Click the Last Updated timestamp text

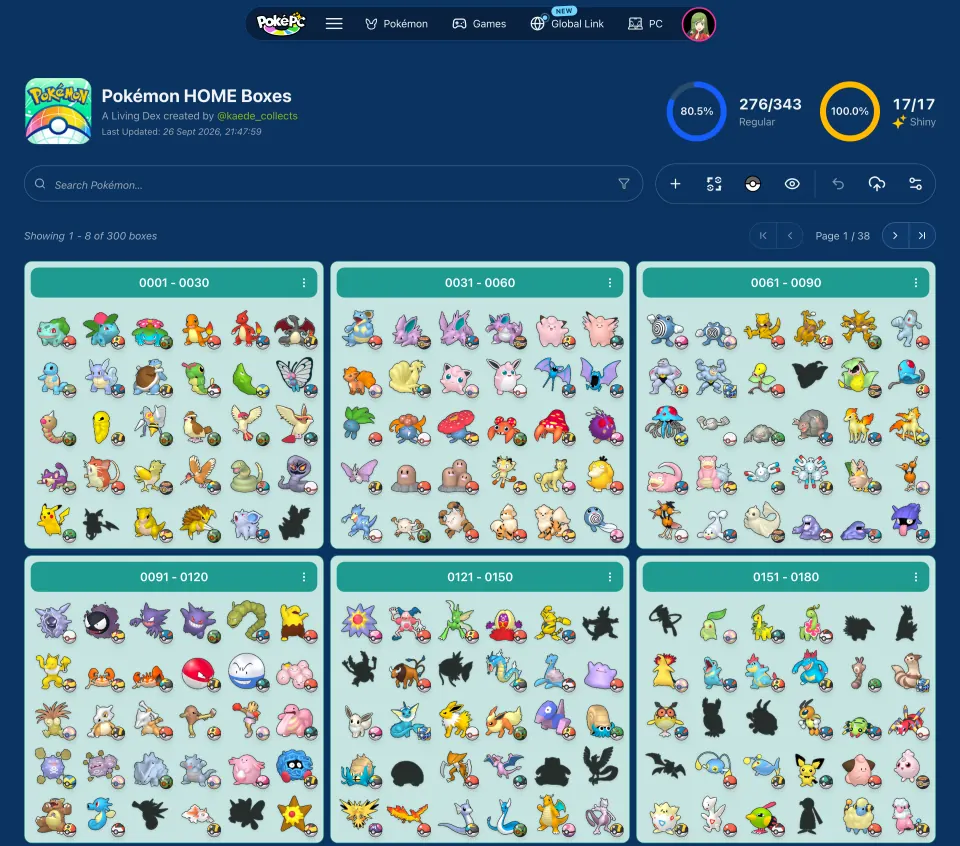pyautogui.click(x=181, y=132)
